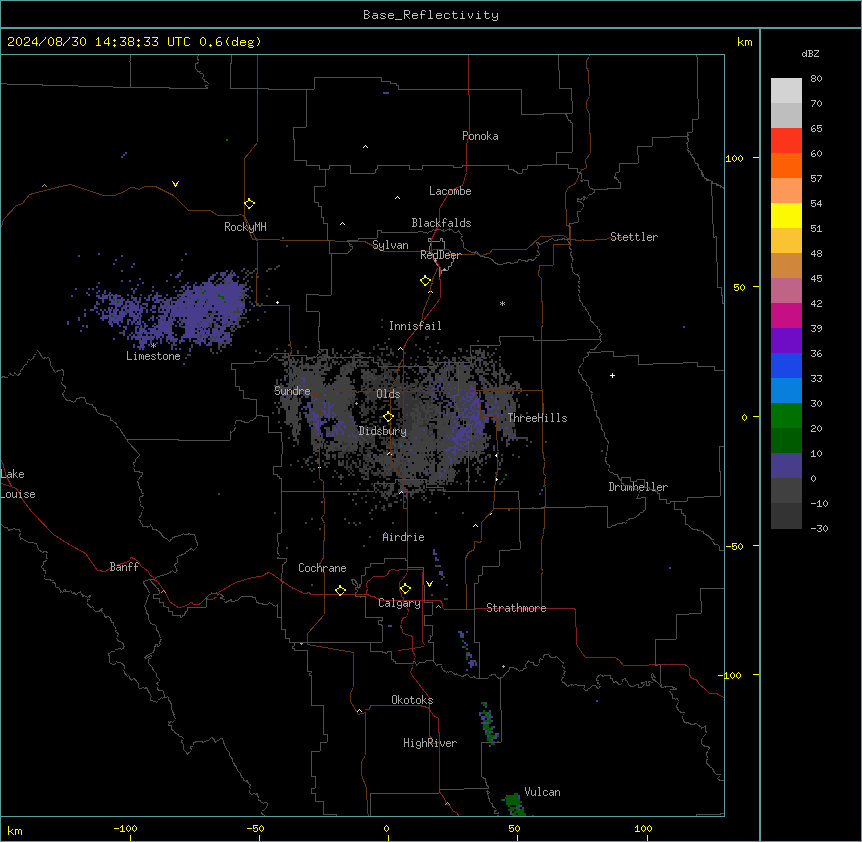Click the dBZ legend heading
862x842 pixels.
point(810,54)
